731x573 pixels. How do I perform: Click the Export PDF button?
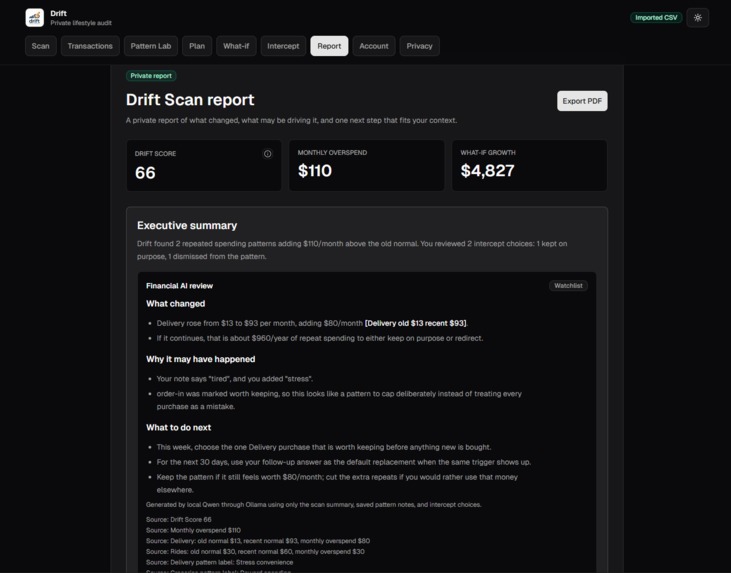tap(582, 101)
